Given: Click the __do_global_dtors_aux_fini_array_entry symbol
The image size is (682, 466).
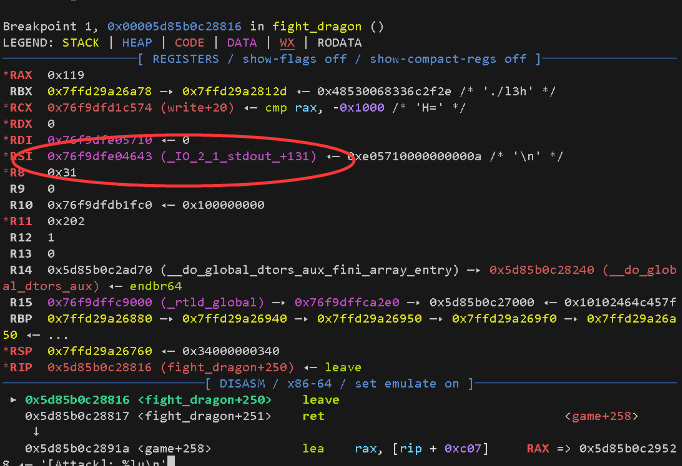Looking at the screenshot, I should [310, 270].
